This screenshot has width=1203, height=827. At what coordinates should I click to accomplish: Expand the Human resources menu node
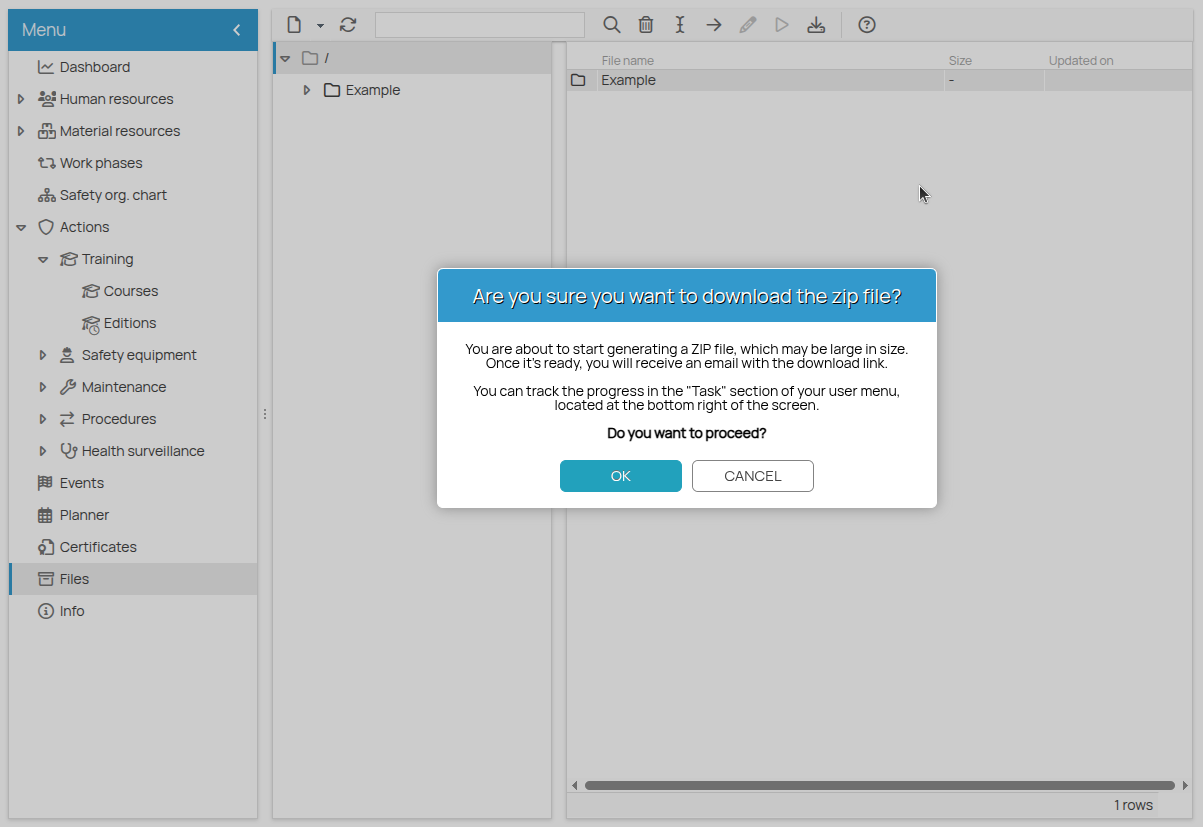(21, 99)
